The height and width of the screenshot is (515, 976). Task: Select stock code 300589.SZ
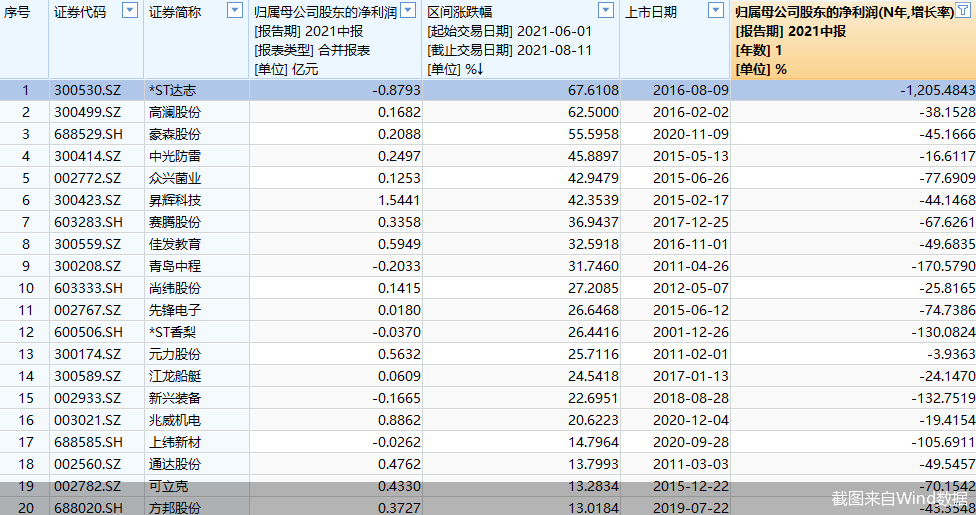tap(87, 376)
